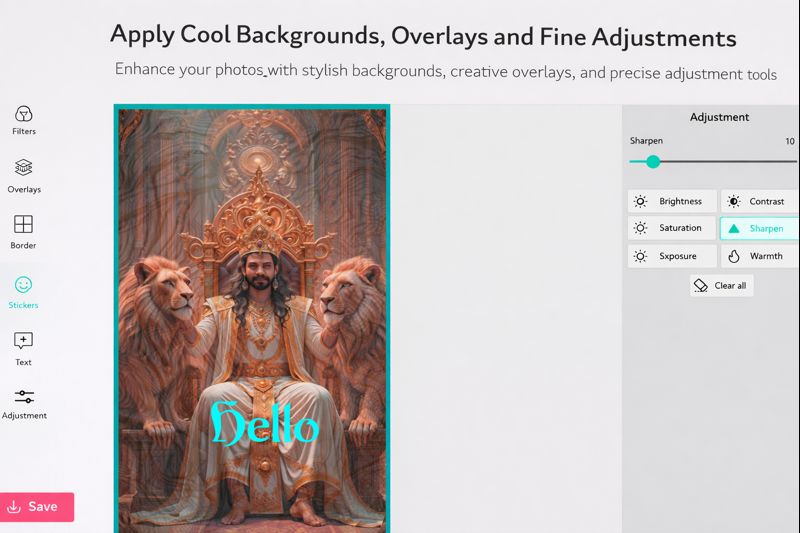The height and width of the screenshot is (533, 800).
Task: Select the Saturation adjustment option
Action: [672, 228]
